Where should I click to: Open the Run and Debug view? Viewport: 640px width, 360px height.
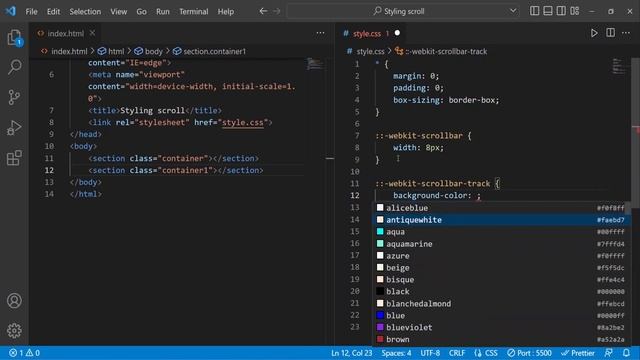14,127
